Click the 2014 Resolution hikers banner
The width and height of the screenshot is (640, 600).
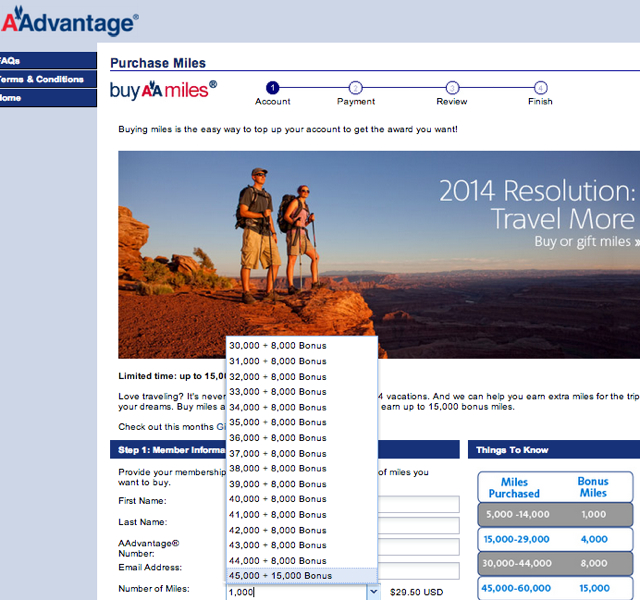coord(379,255)
